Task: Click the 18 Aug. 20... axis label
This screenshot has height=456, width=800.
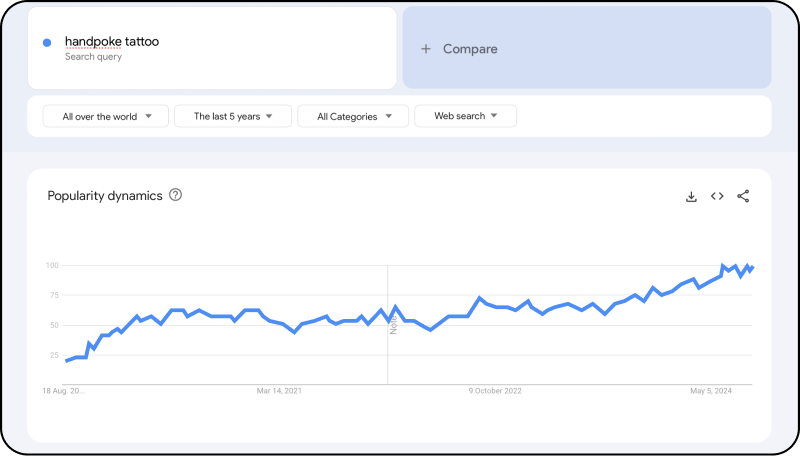Action: [x=64, y=391]
